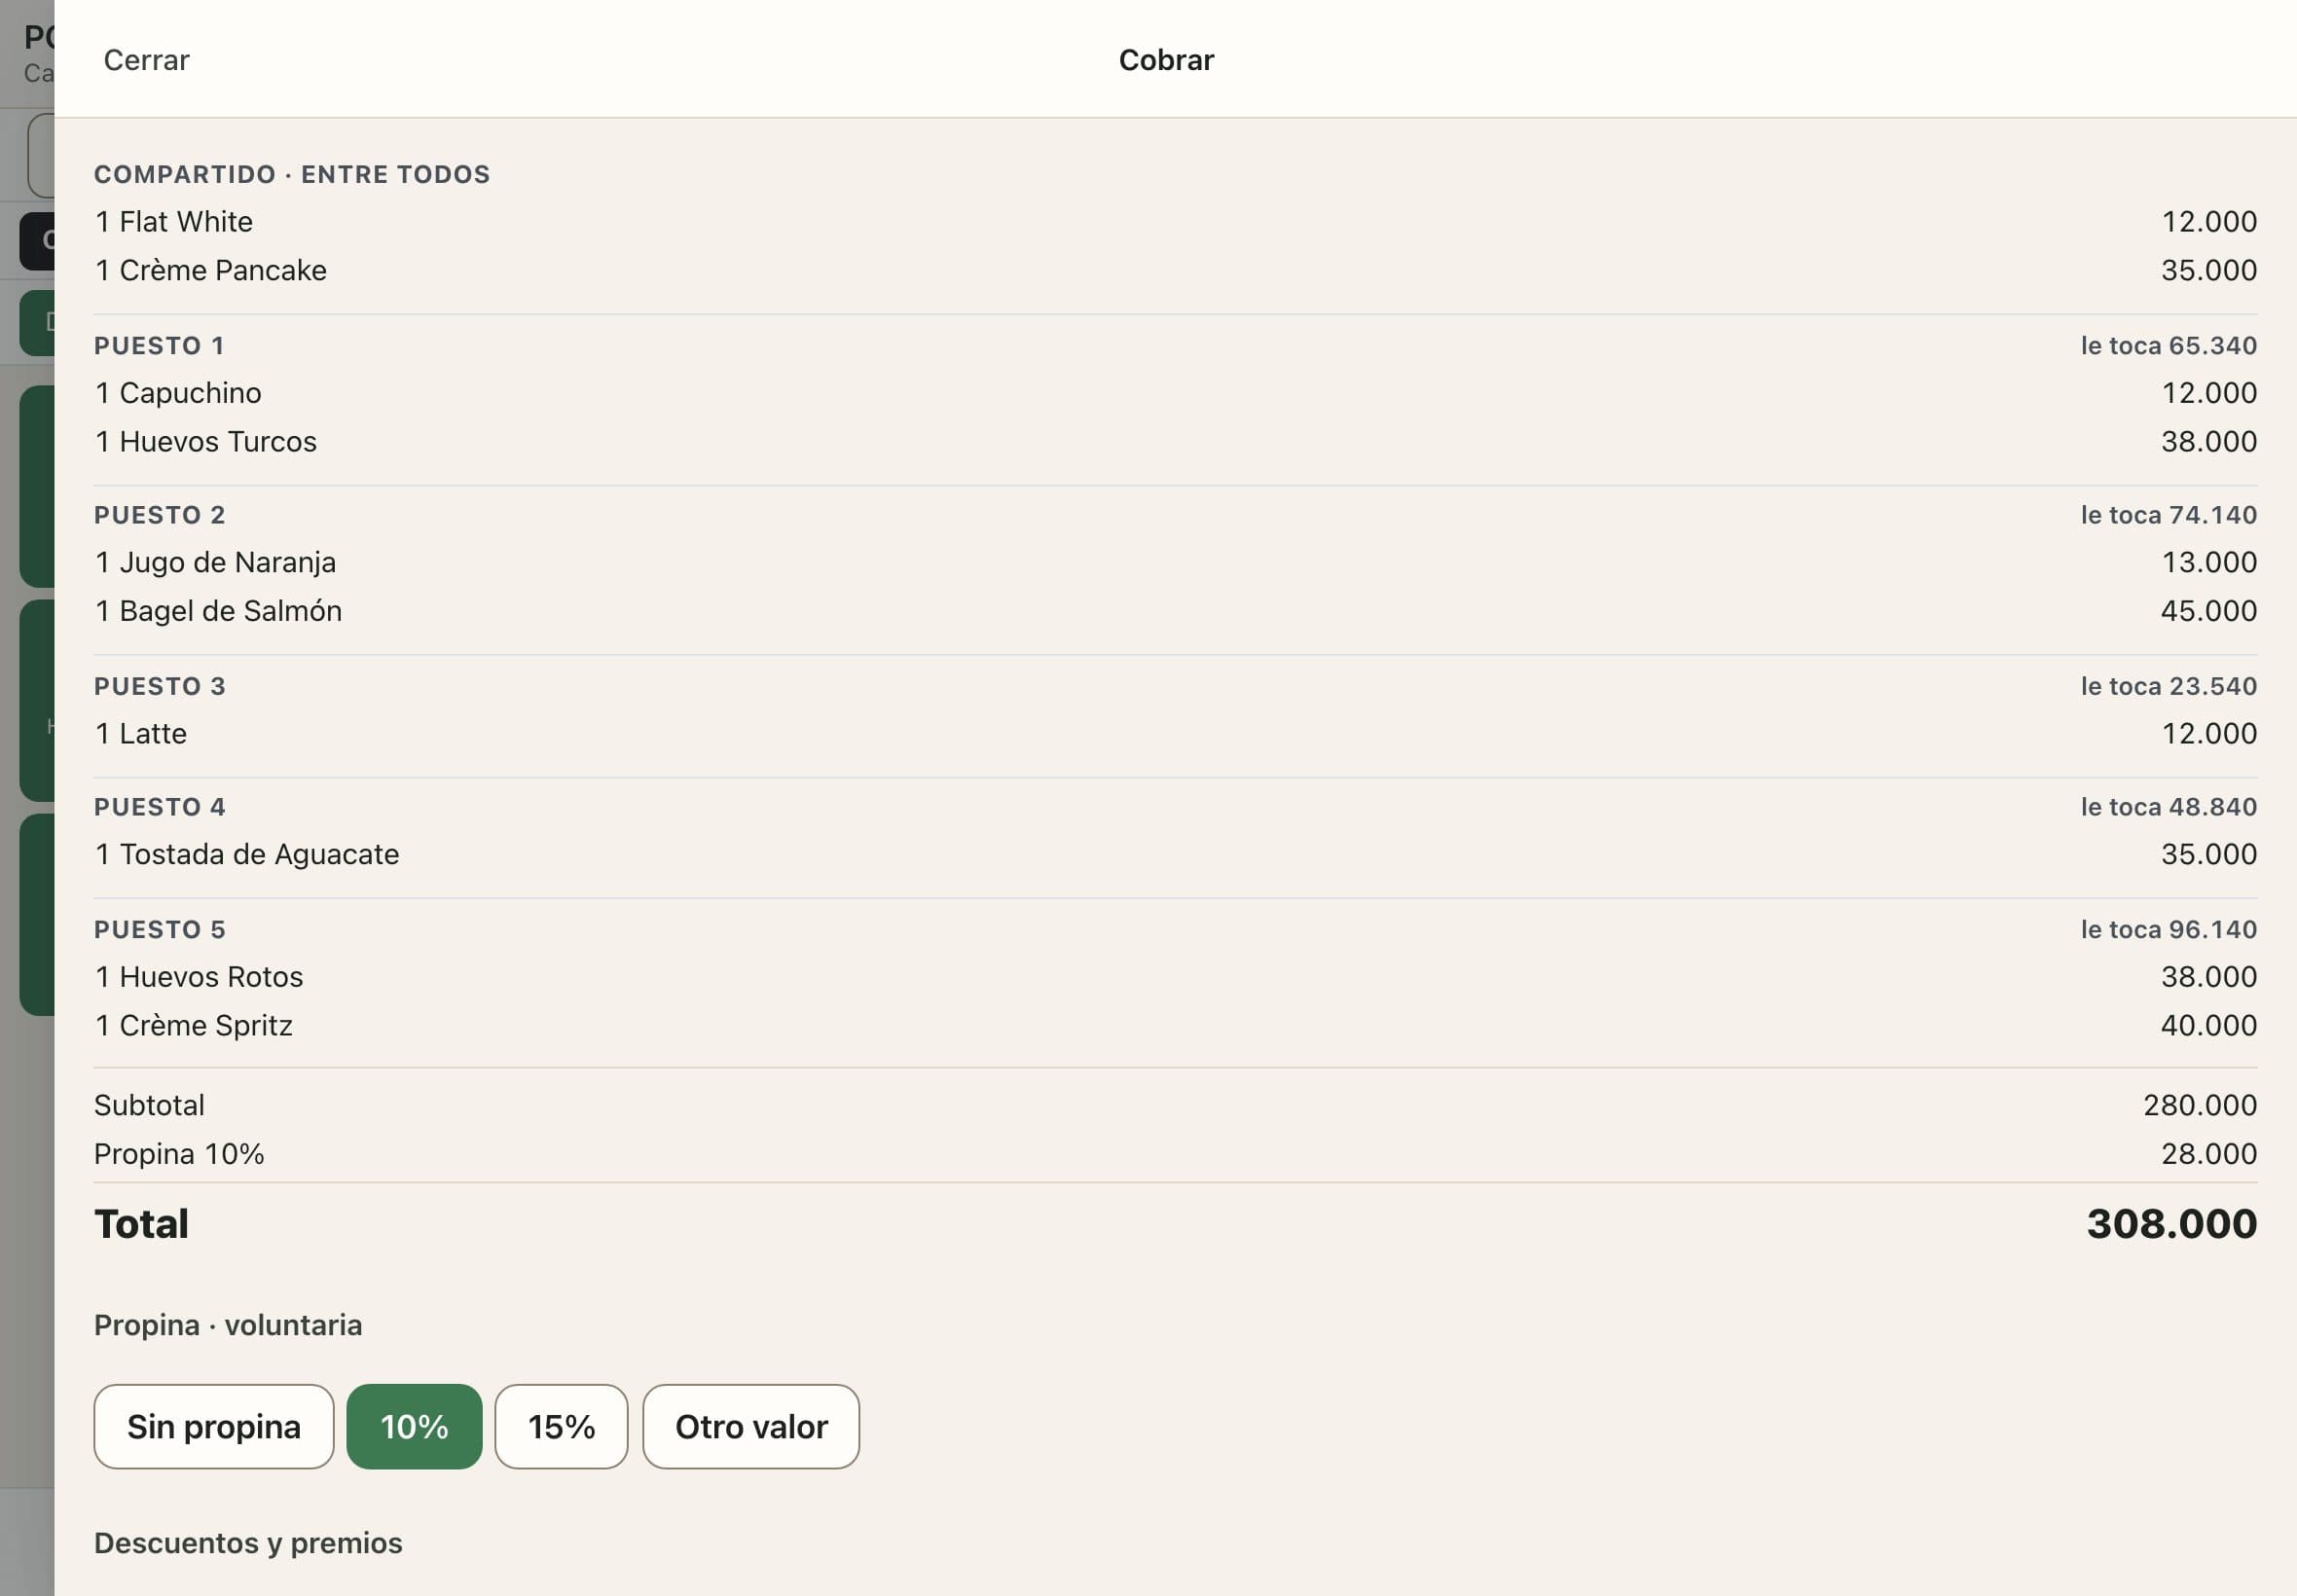Click the PUESTO 3 section header
This screenshot has width=2297, height=1596.
point(160,686)
